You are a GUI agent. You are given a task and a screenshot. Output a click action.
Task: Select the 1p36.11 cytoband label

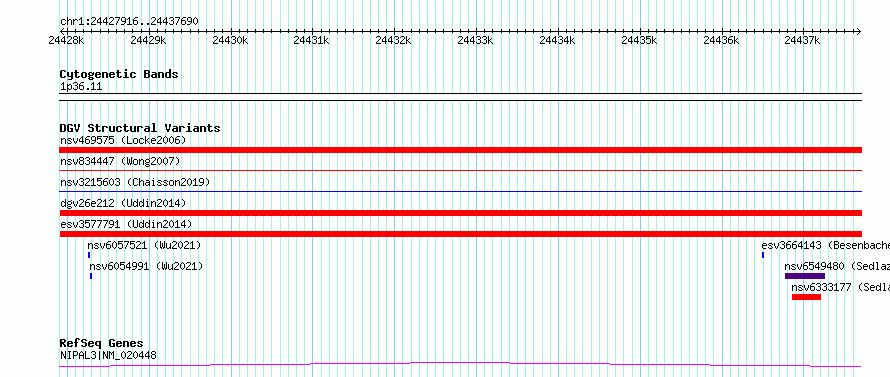point(81,87)
